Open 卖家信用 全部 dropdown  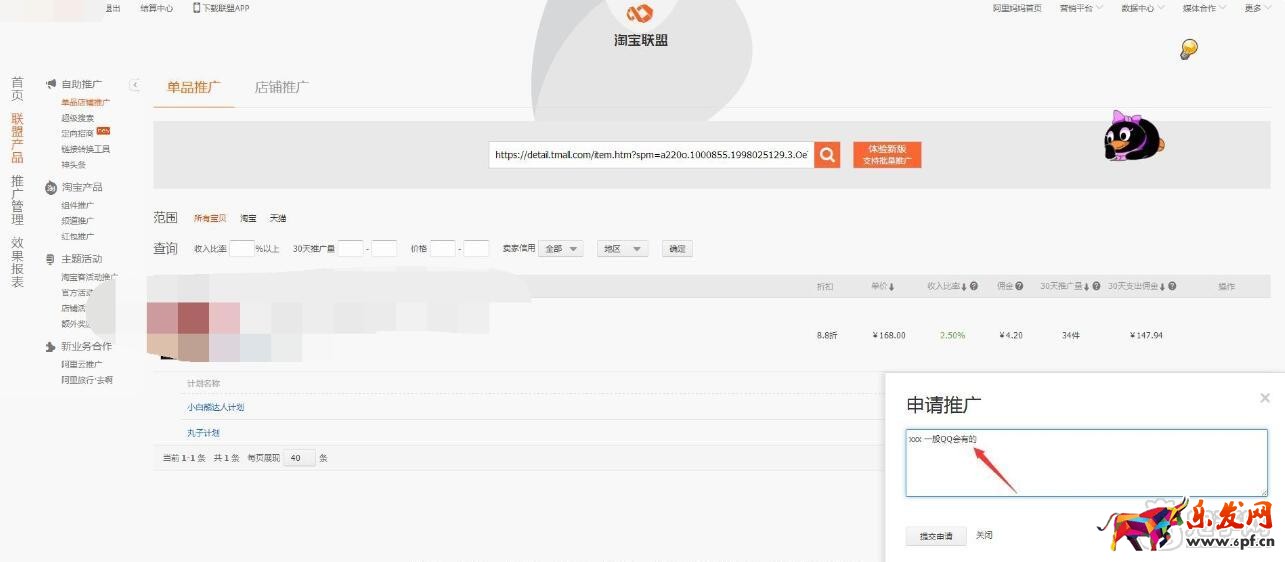(x=561, y=249)
